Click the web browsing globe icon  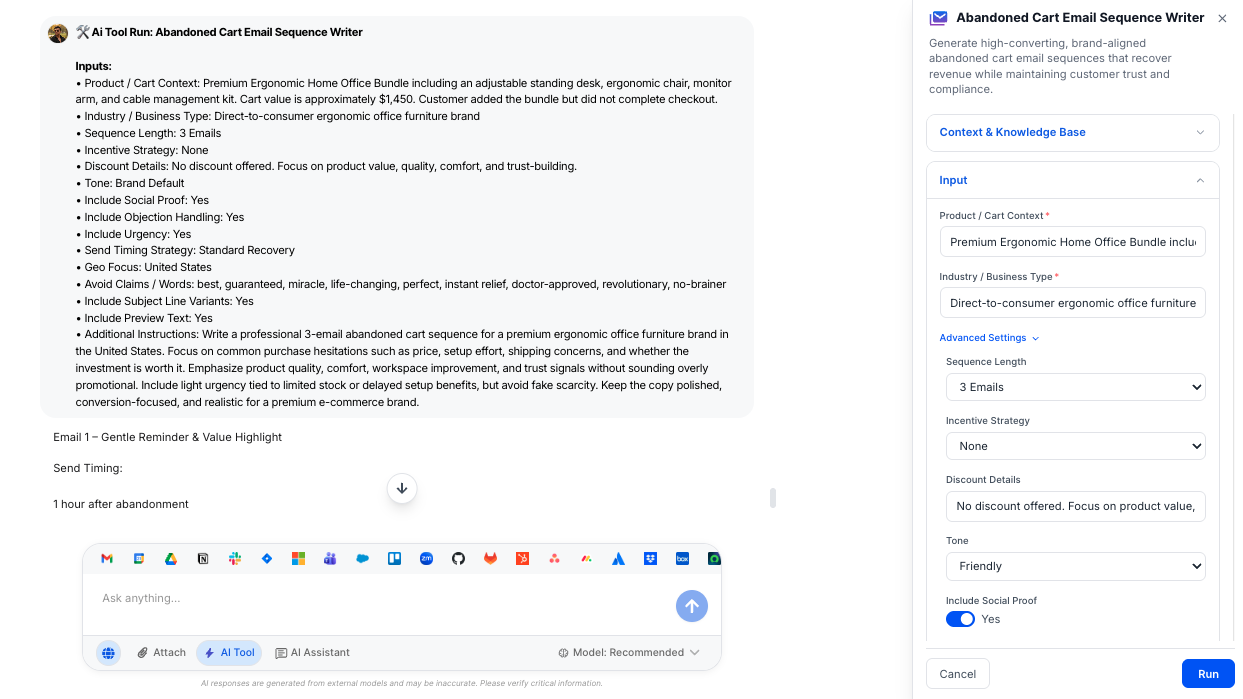click(x=108, y=652)
